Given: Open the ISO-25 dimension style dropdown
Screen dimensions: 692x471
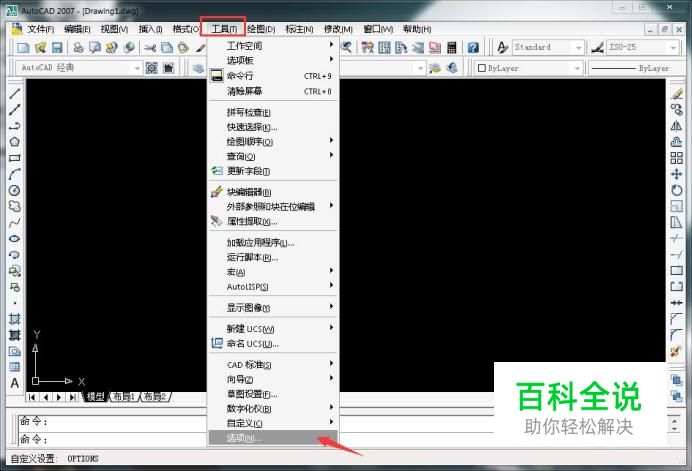Looking at the screenshot, I should (673, 47).
